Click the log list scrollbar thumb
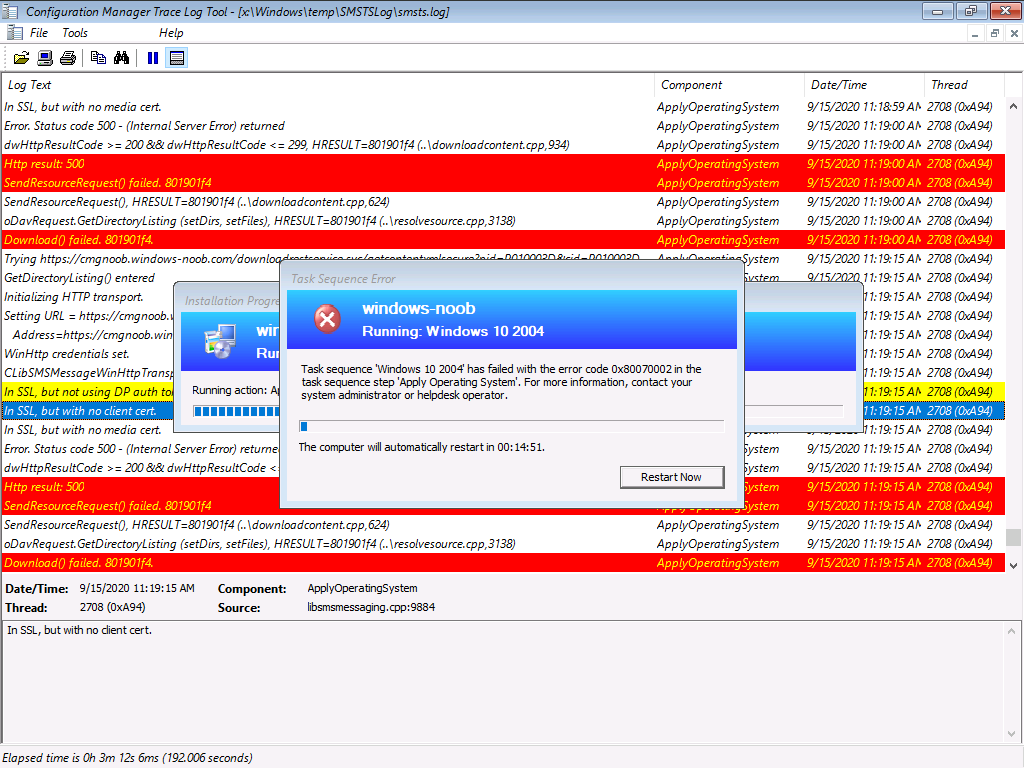The image size is (1024, 768). (x=1014, y=537)
